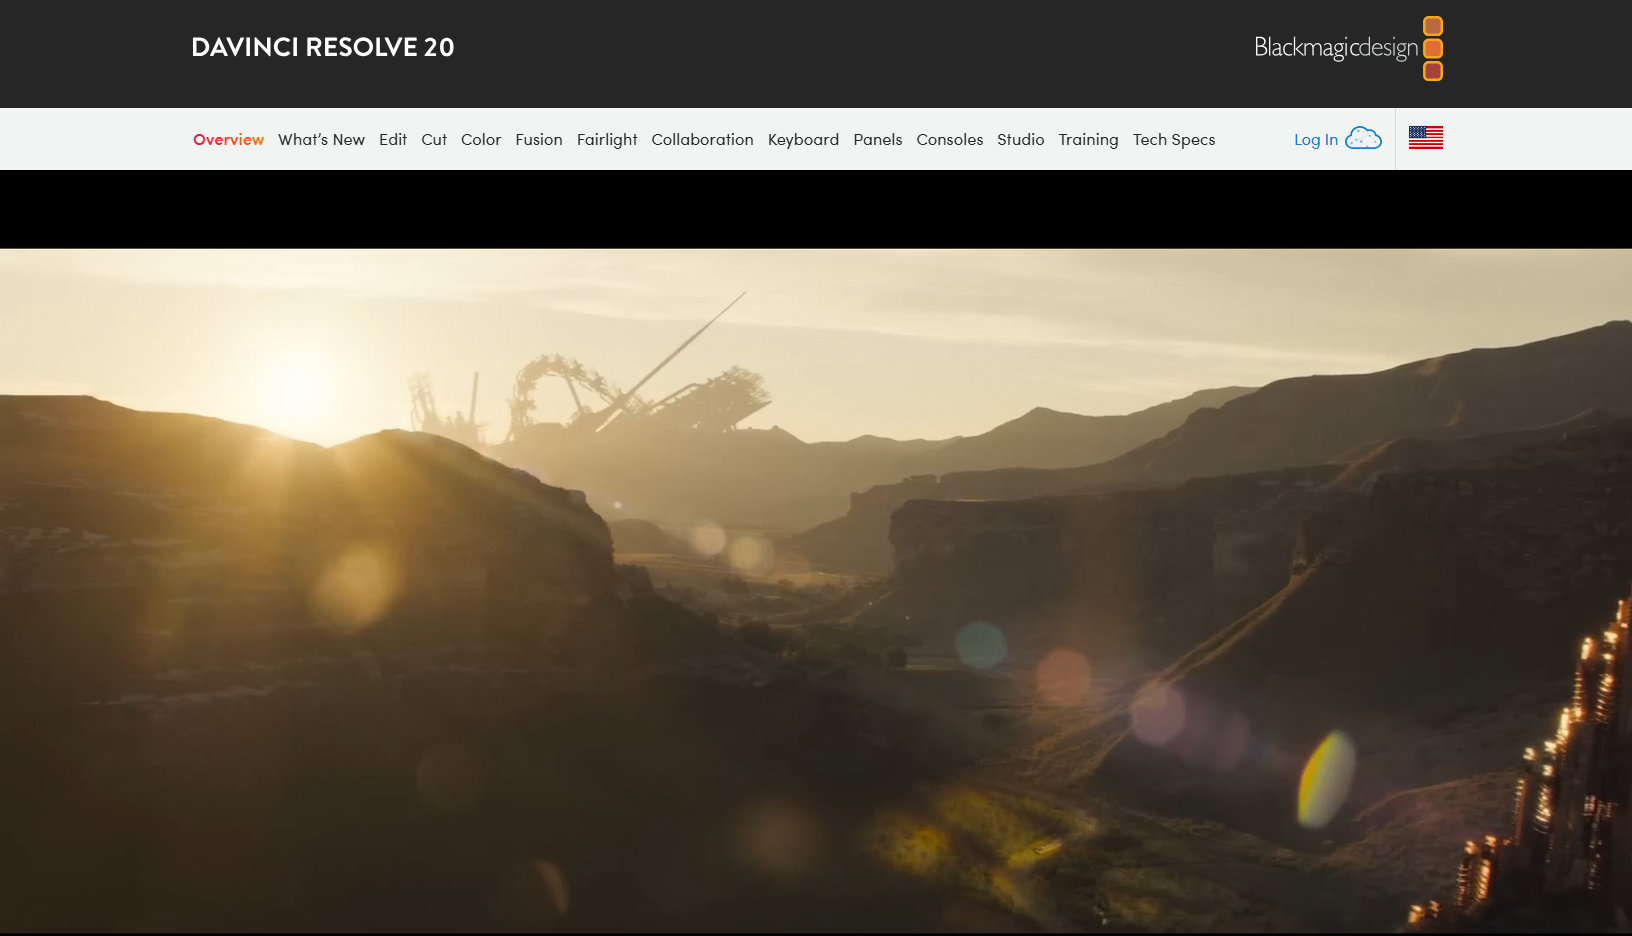Switch to the Cut tab

tap(434, 140)
